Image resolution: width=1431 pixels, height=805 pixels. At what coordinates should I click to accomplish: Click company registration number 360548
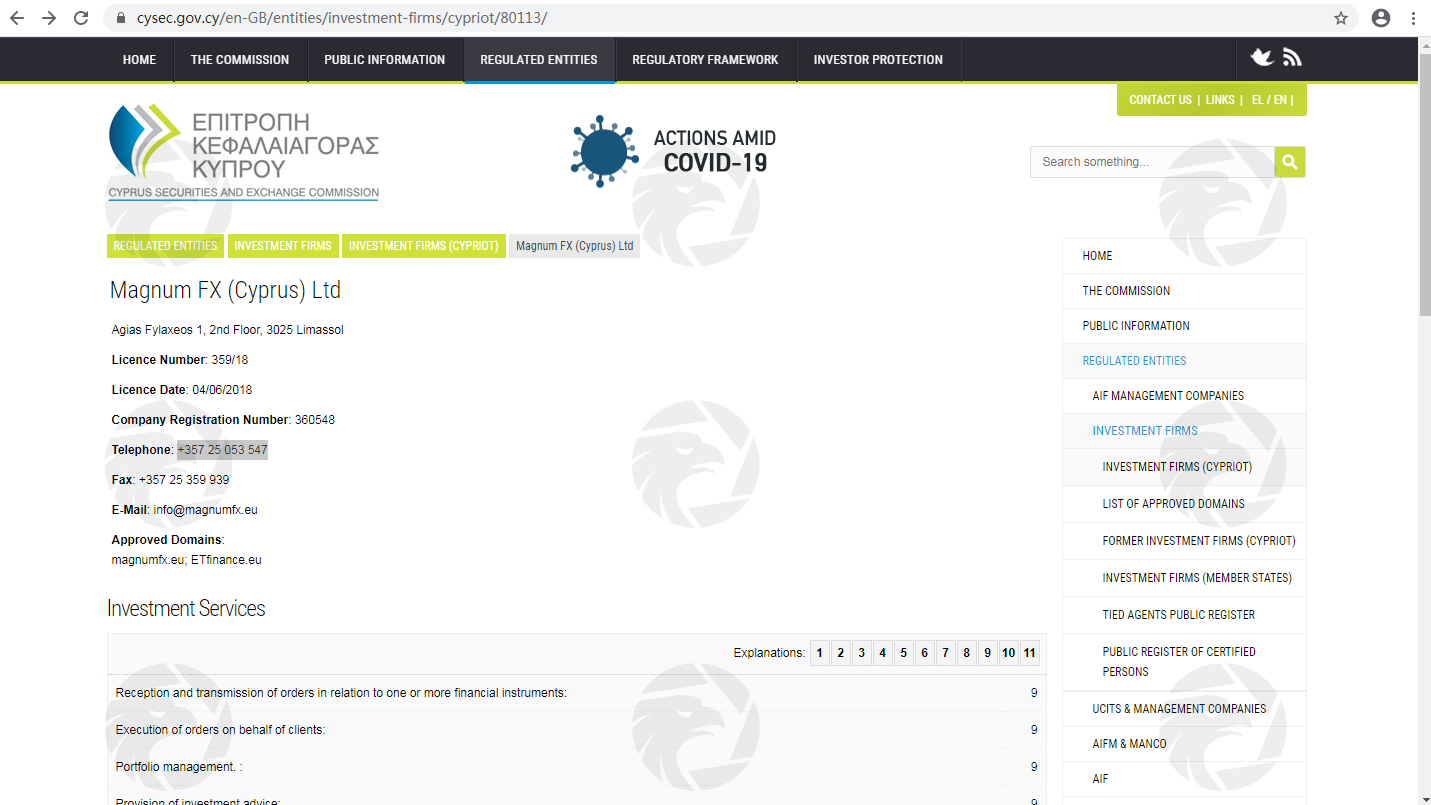point(315,420)
